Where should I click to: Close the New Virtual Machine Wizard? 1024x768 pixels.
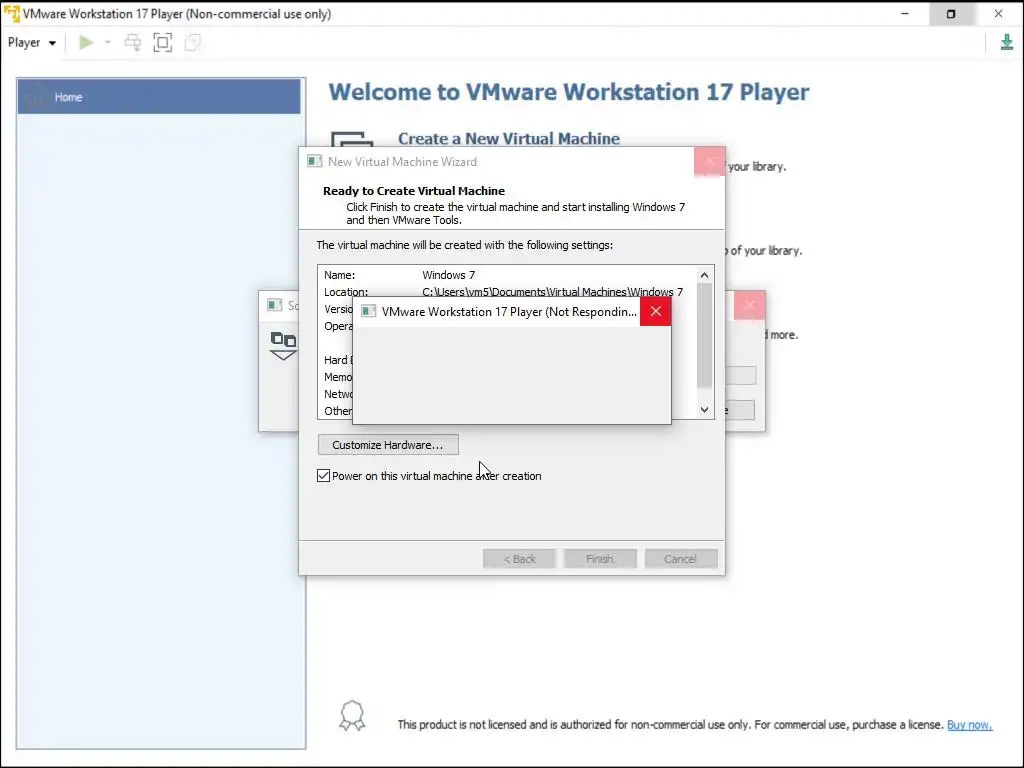[709, 161]
